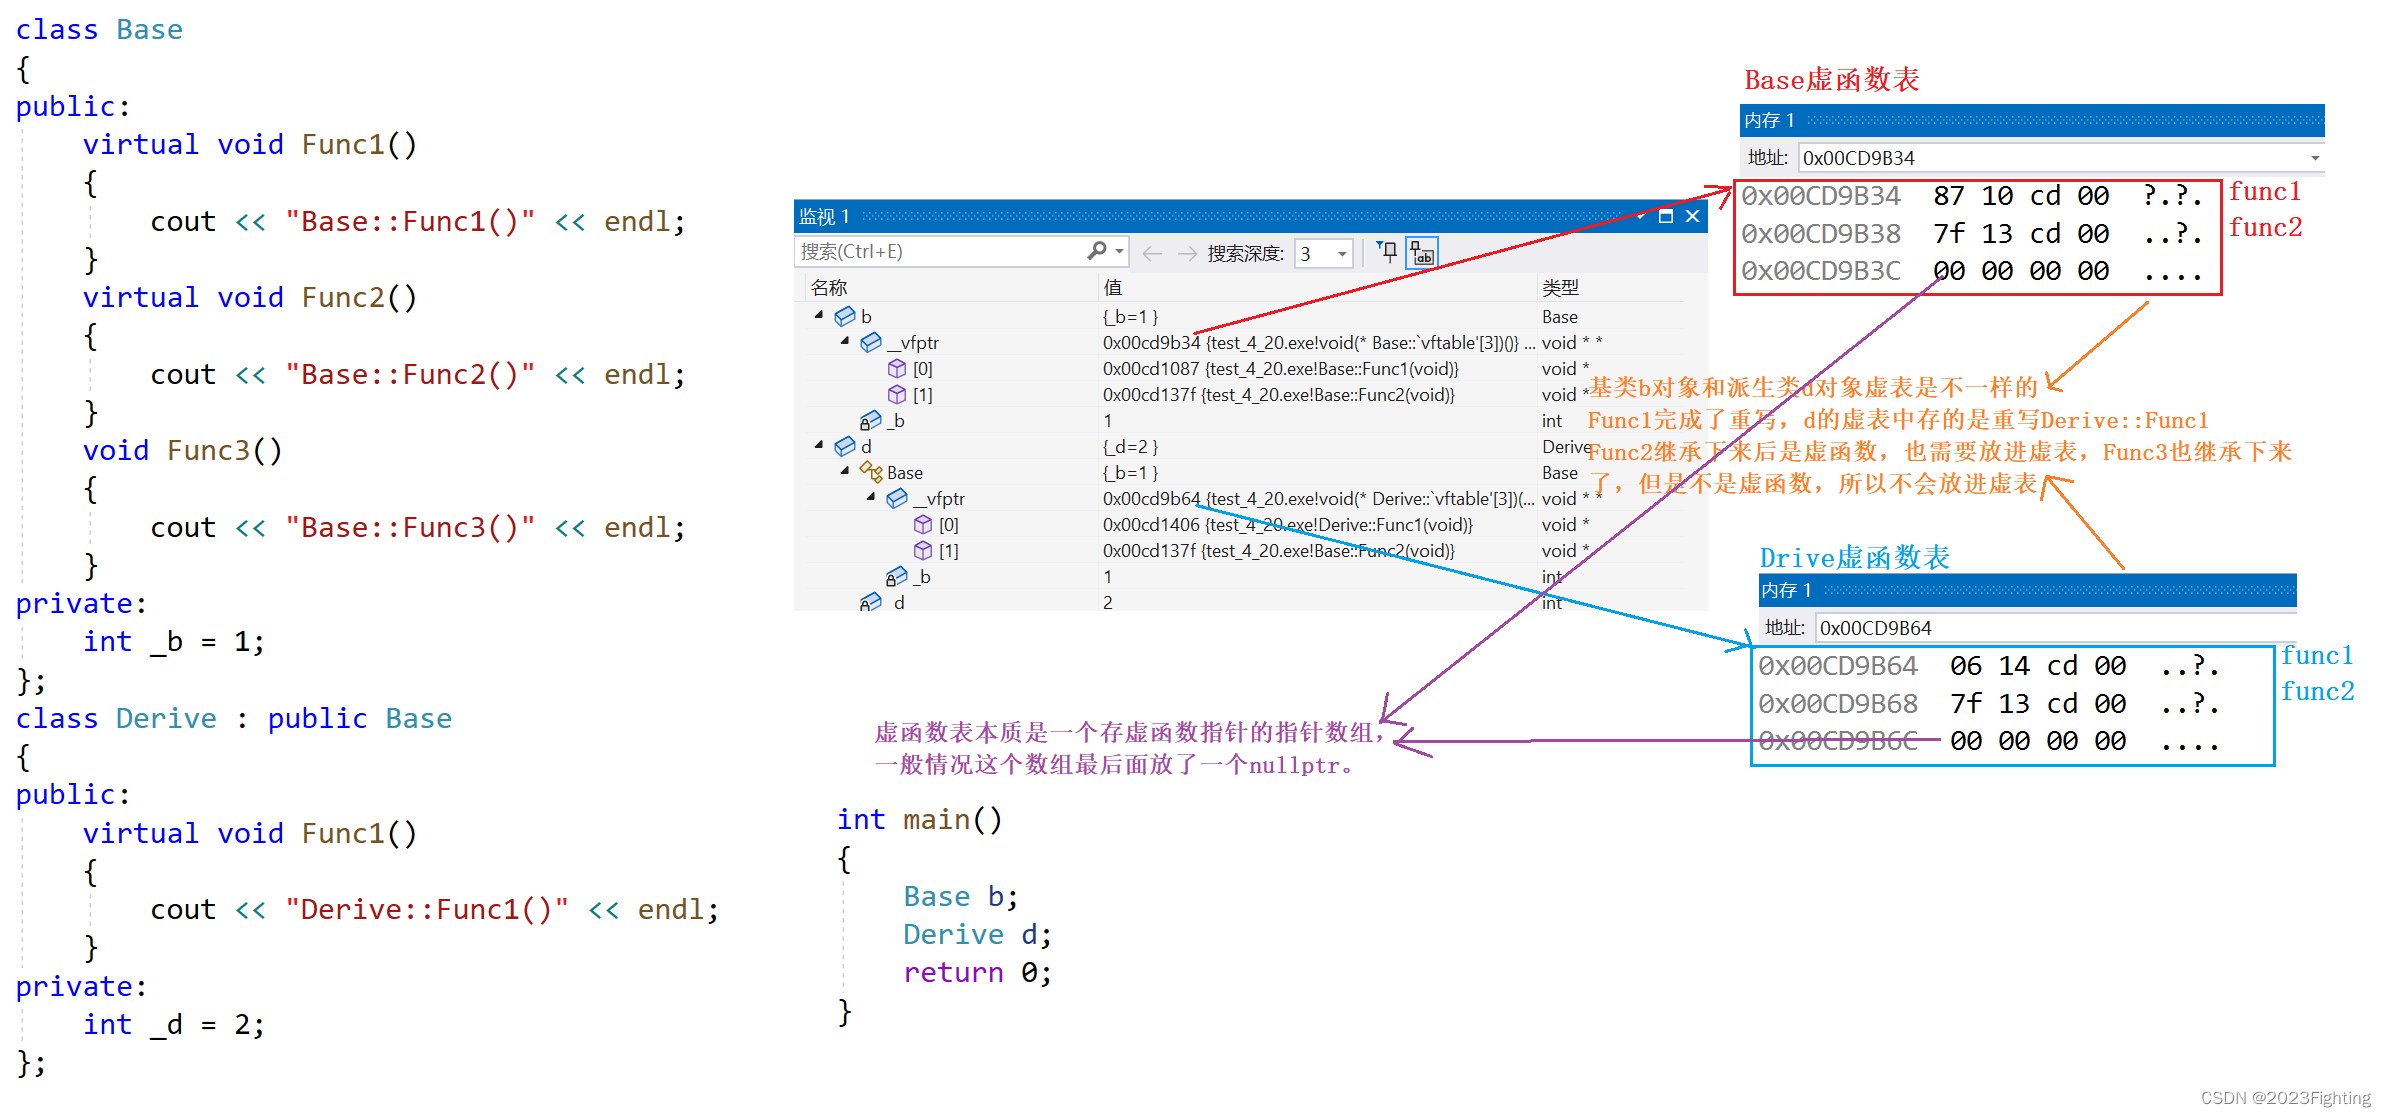Click memory row address 0x00CD9B68
This screenshot has height=1117, width=2386.
(1838, 704)
